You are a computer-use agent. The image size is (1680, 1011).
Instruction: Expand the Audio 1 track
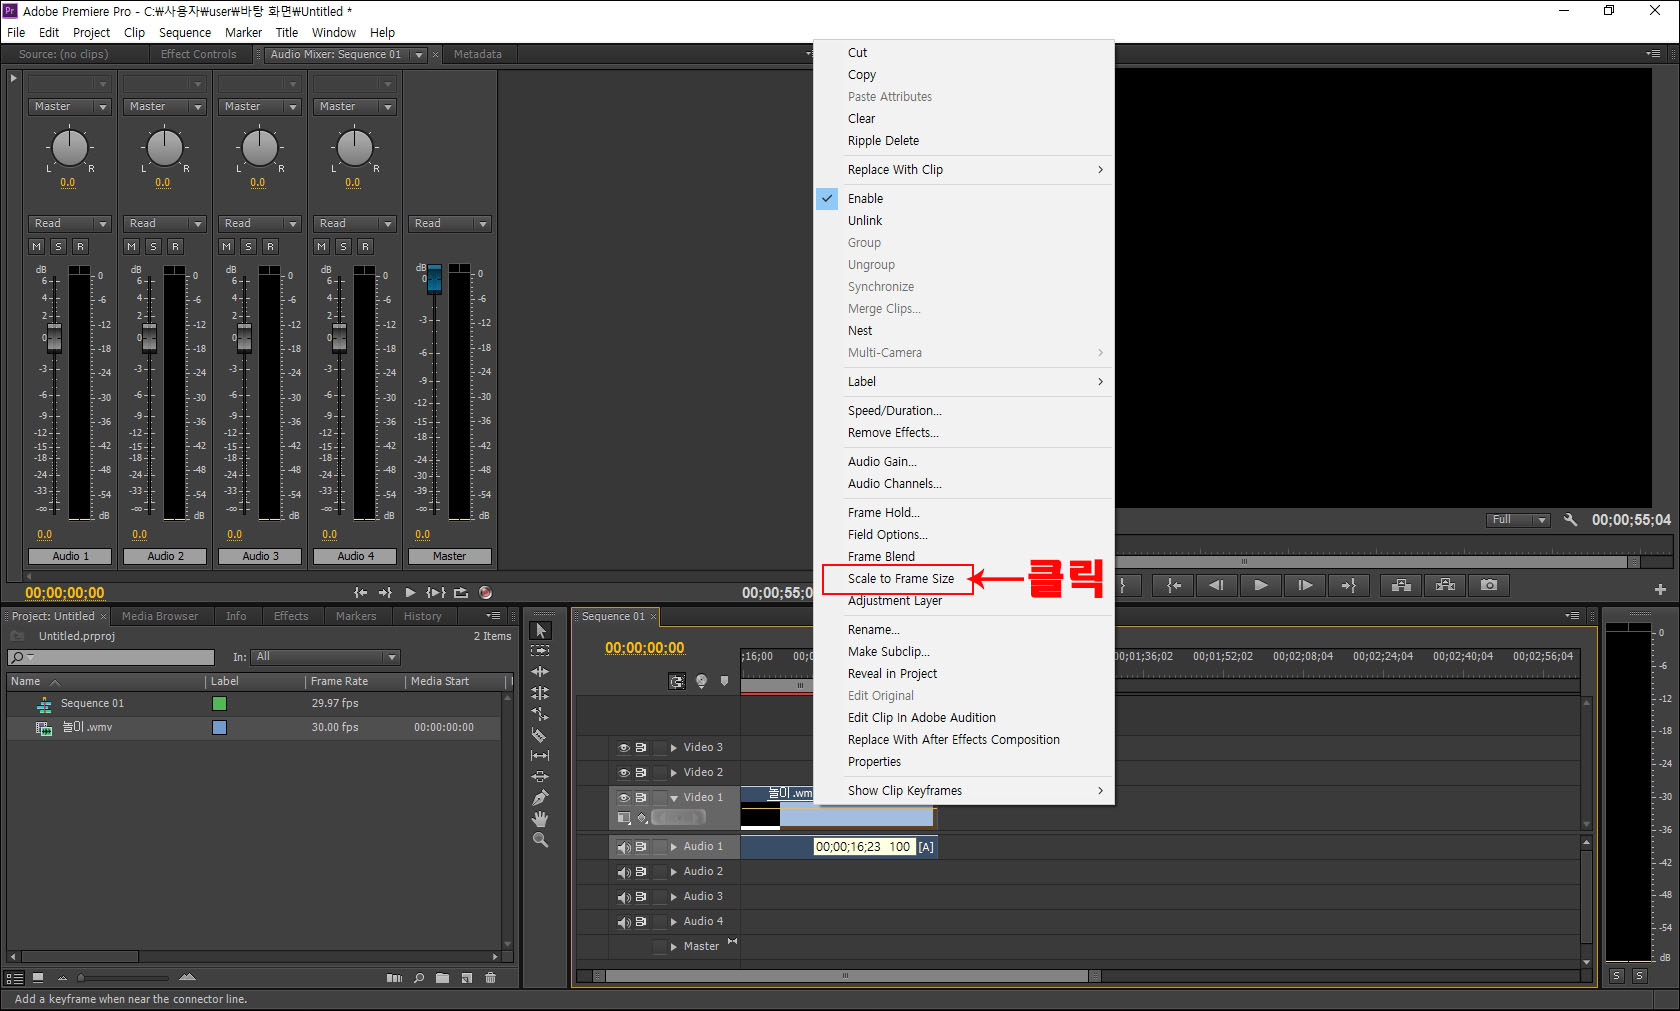click(x=673, y=847)
